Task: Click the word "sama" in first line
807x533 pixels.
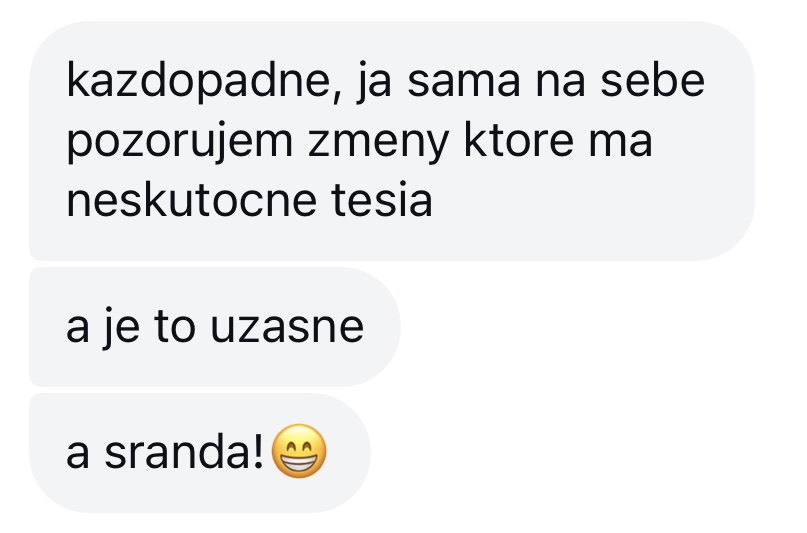Action: pos(464,83)
